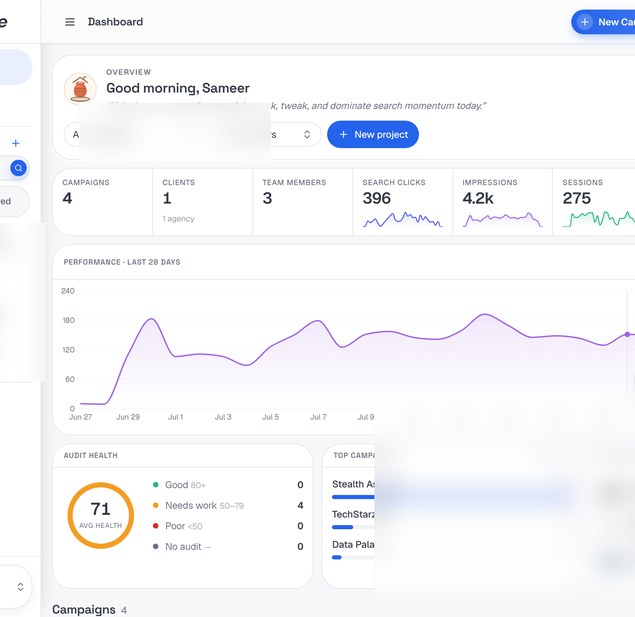Click the 'Good morning, Sameer' greeting

coord(178,88)
